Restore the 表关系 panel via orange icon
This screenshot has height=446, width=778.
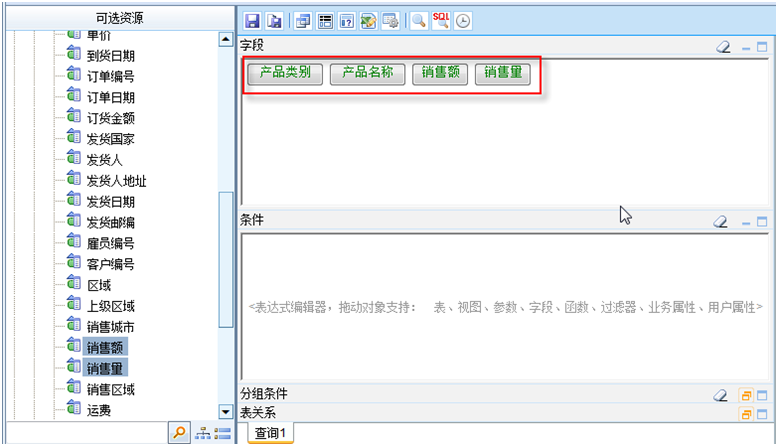point(746,414)
